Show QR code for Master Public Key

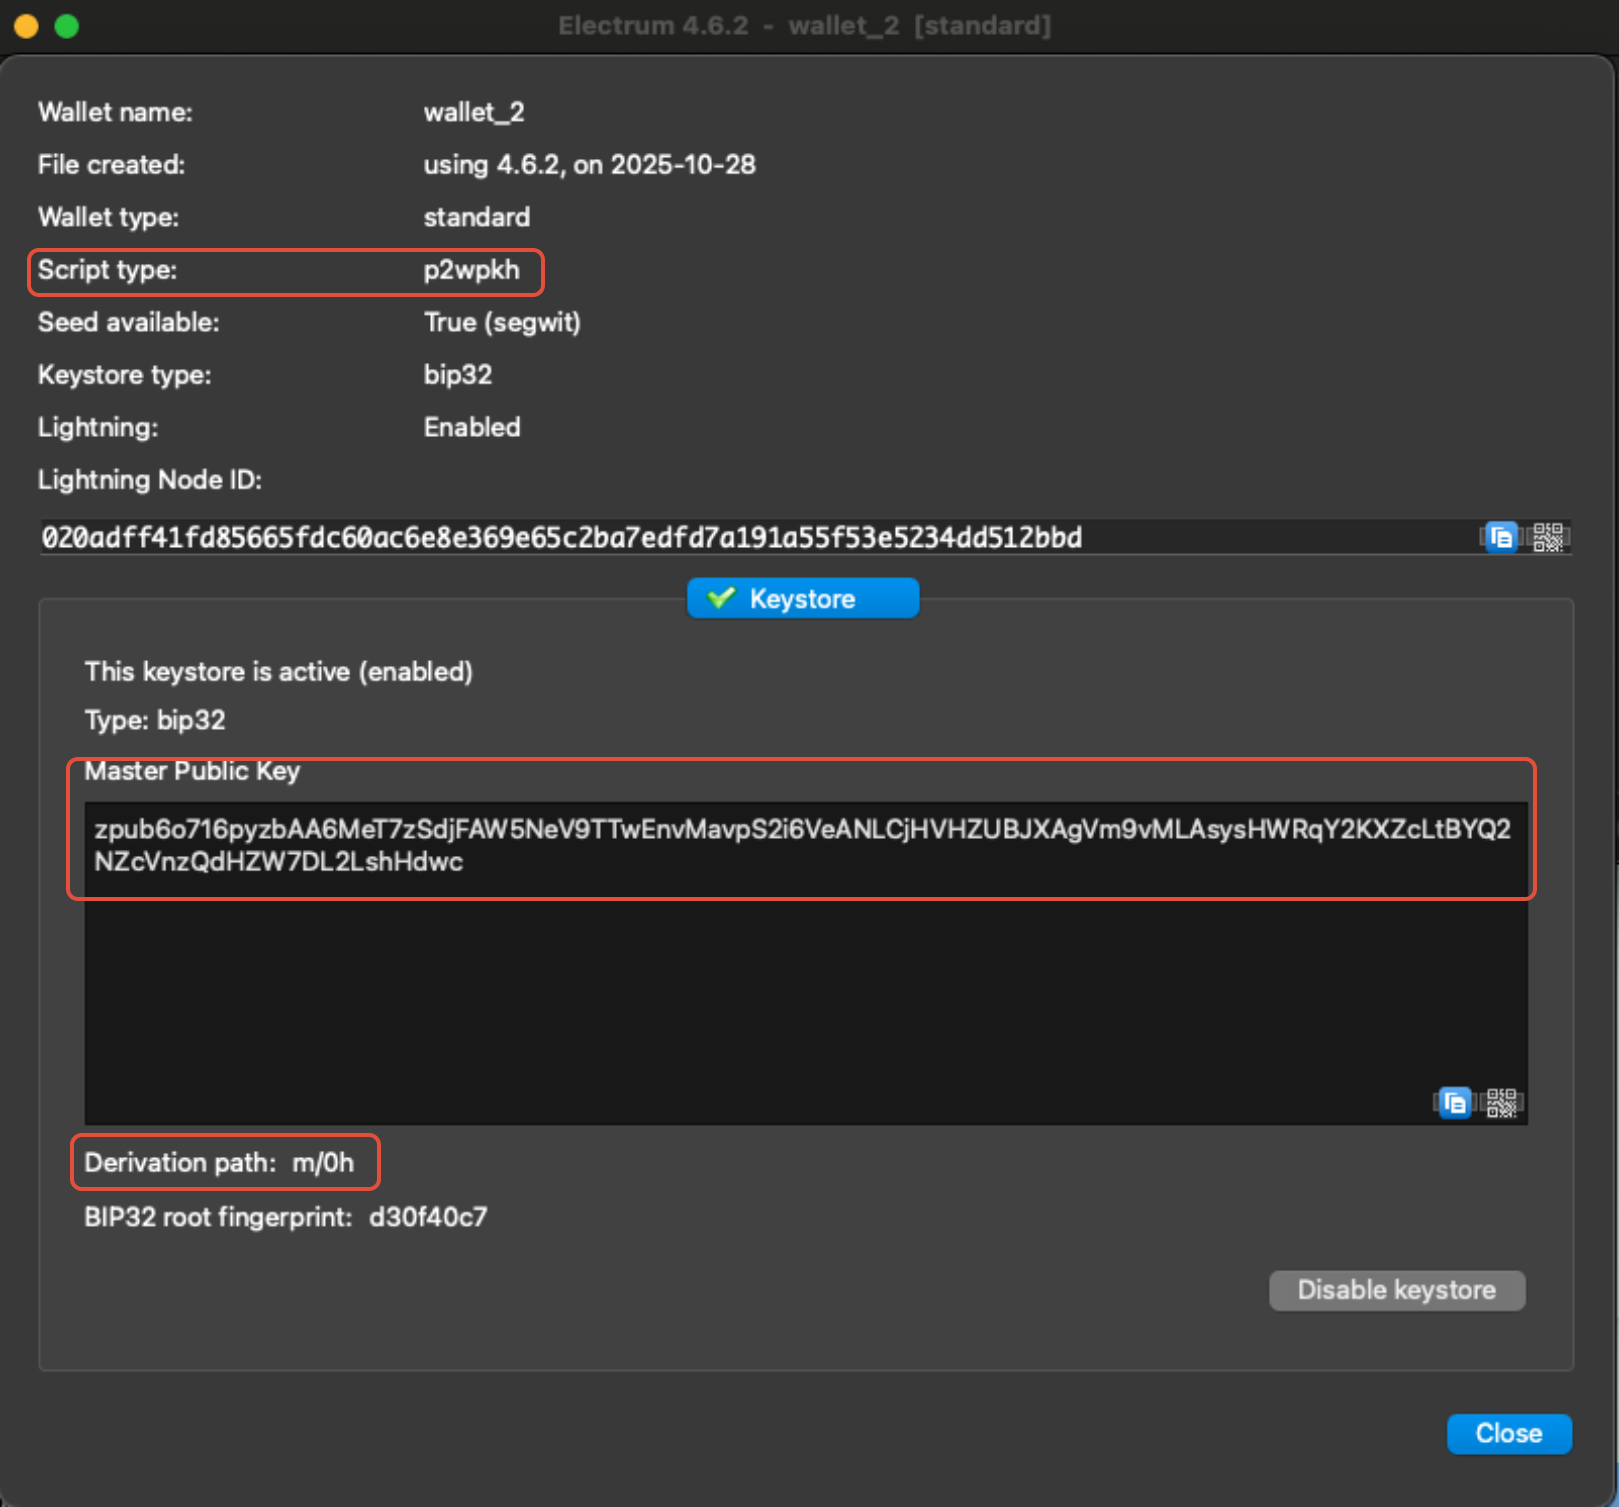click(1502, 1103)
